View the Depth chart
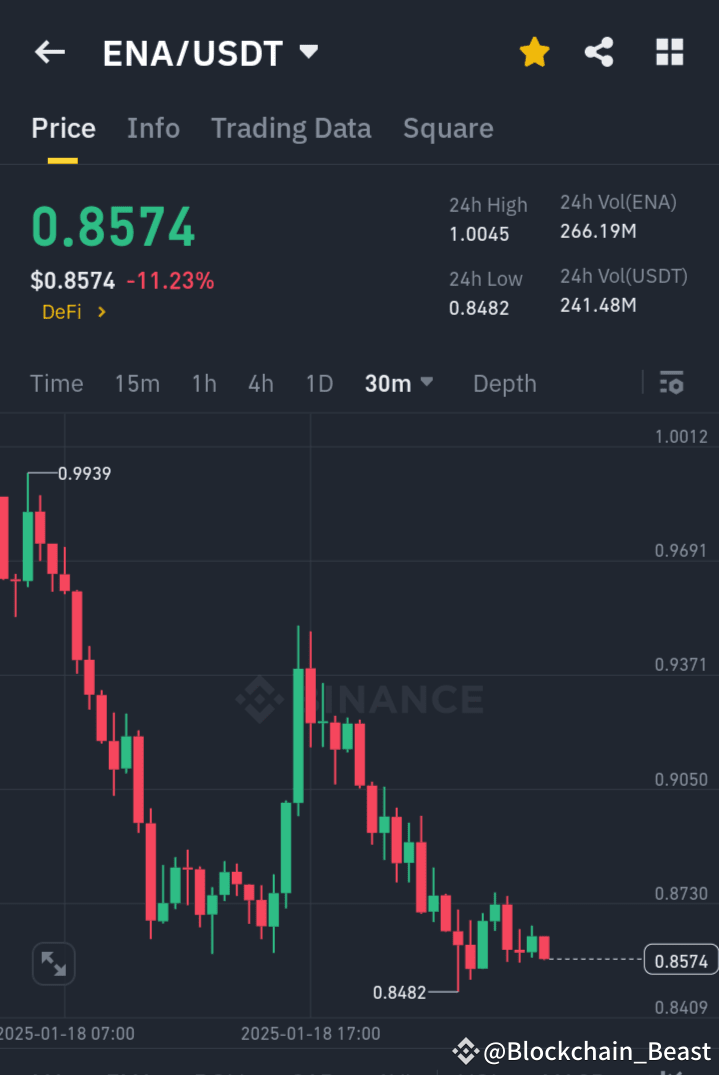719x1075 pixels. point(504,383)
